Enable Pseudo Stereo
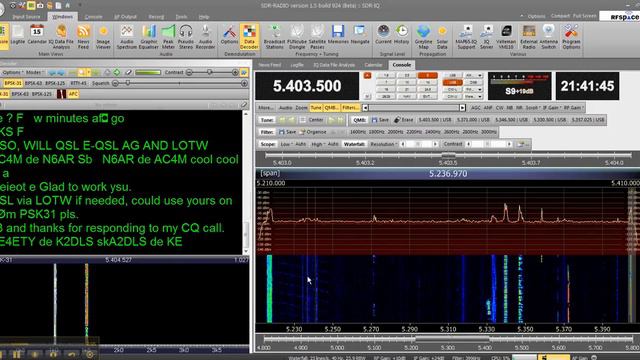Viewport: 640px width, 360px height. [186, 36]
